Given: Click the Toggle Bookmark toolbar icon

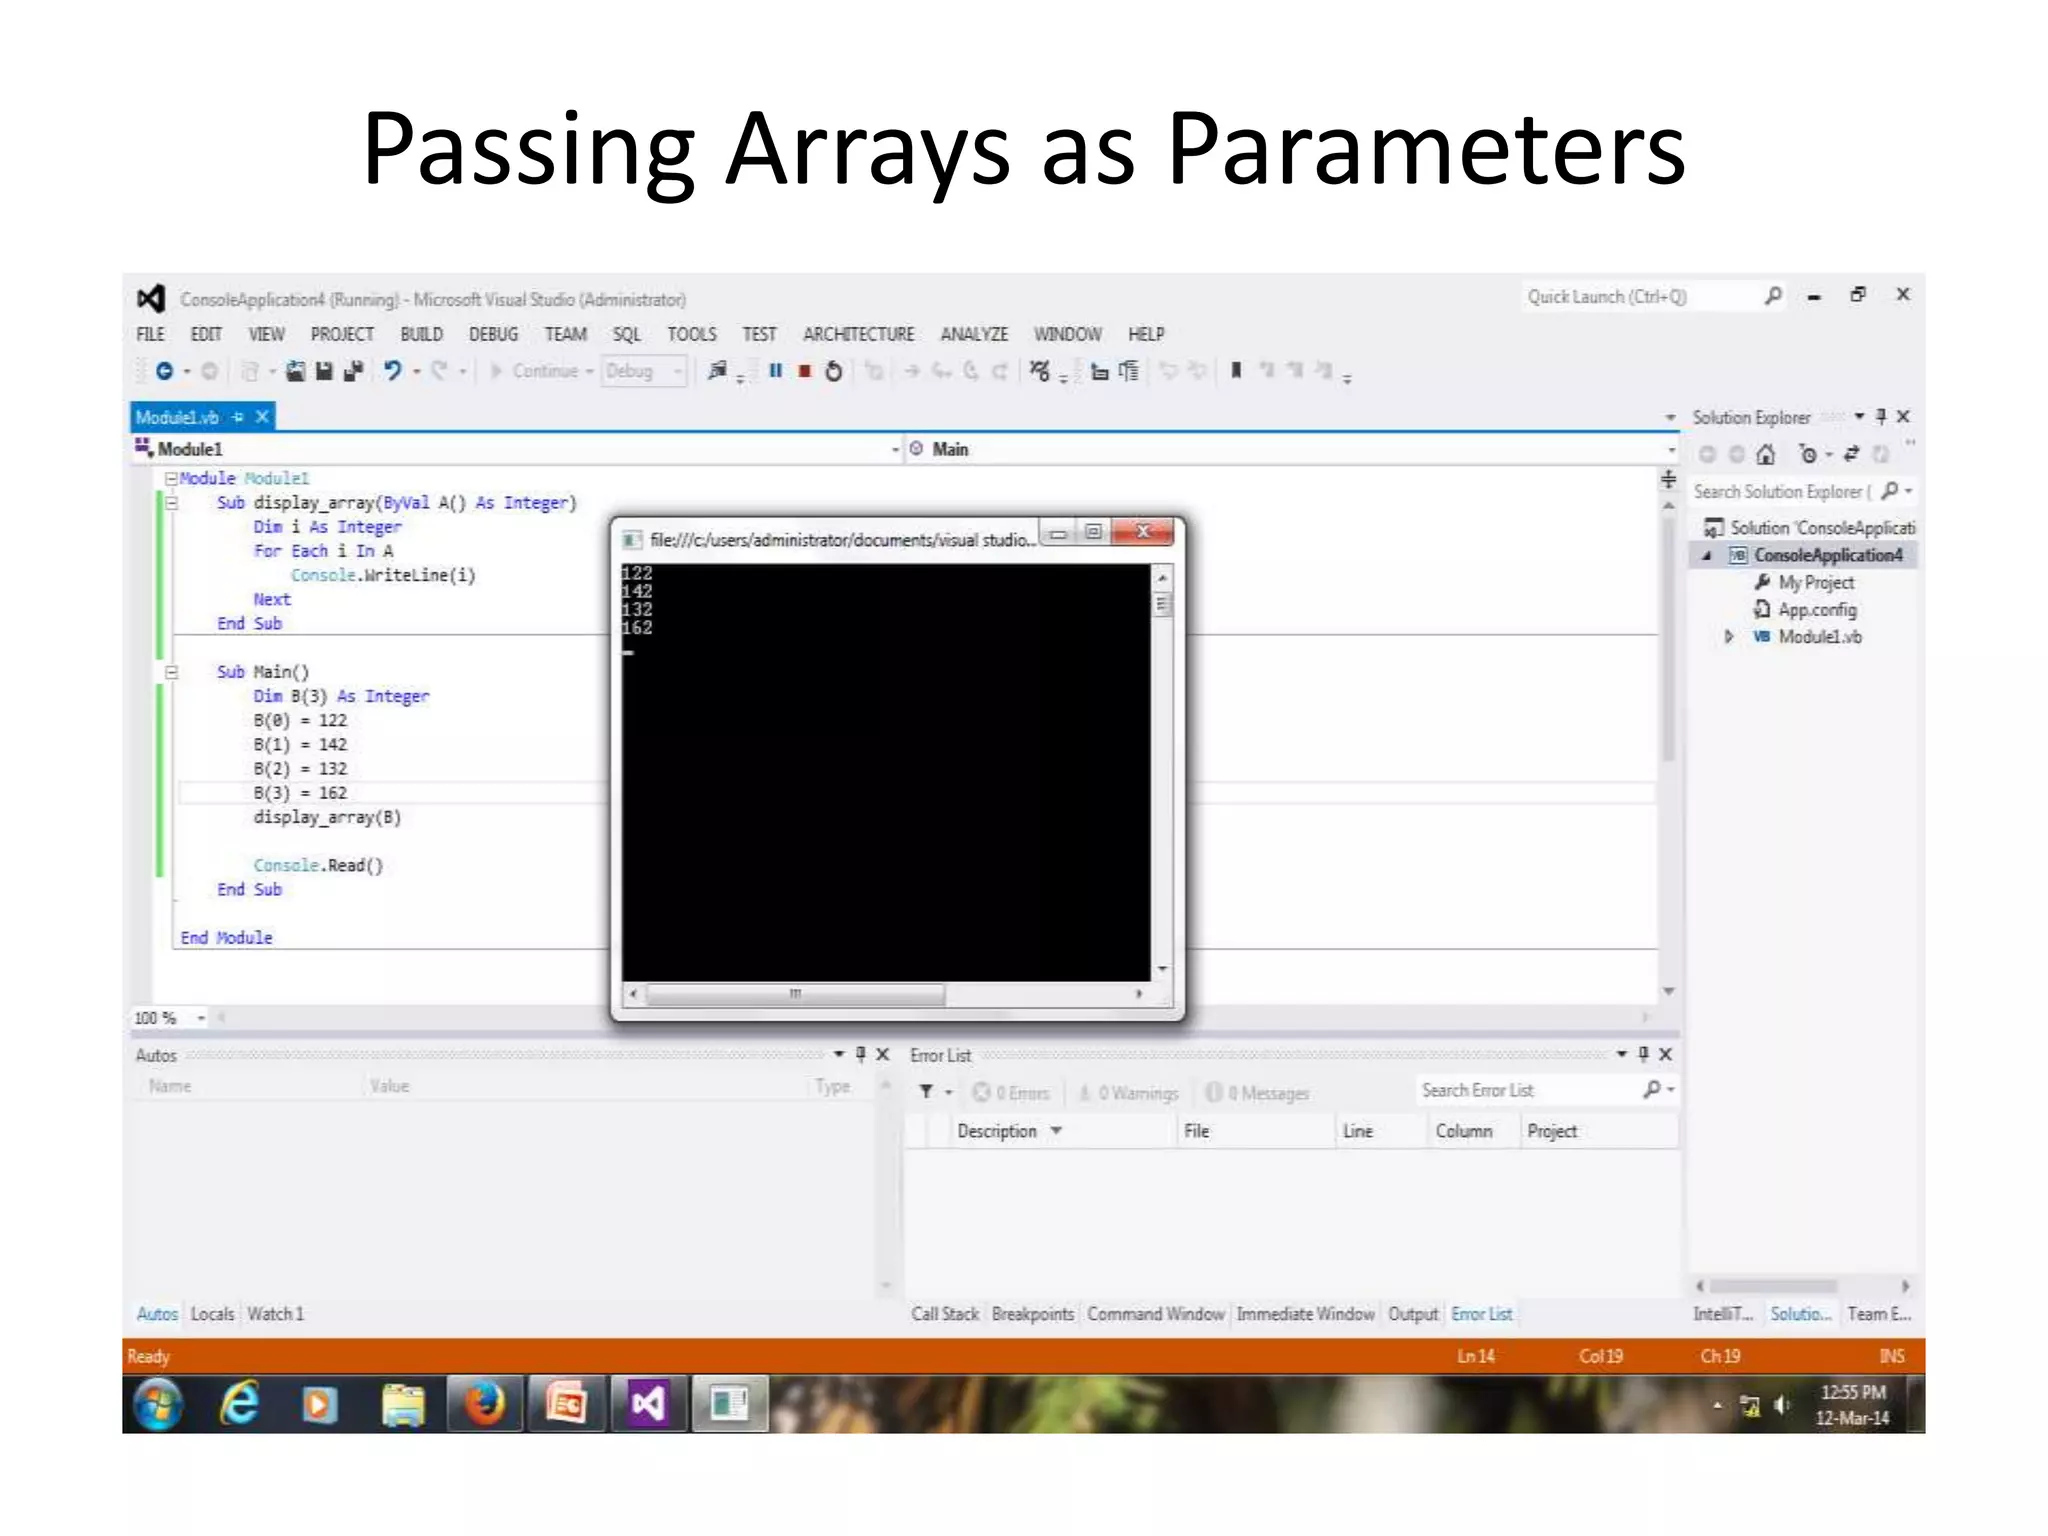Looking at the screenshot, I should pyautogui.click(x=1236, y=371).
